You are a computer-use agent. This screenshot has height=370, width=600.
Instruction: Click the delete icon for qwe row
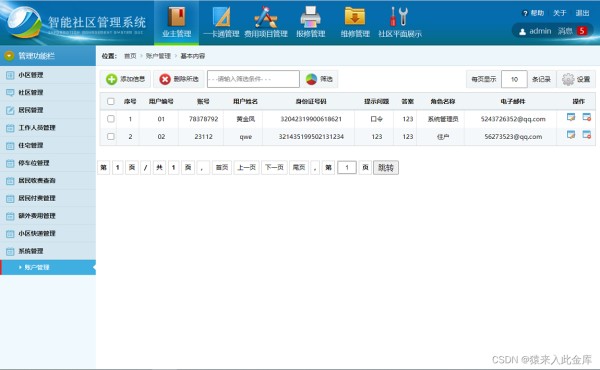coord(587,135)
